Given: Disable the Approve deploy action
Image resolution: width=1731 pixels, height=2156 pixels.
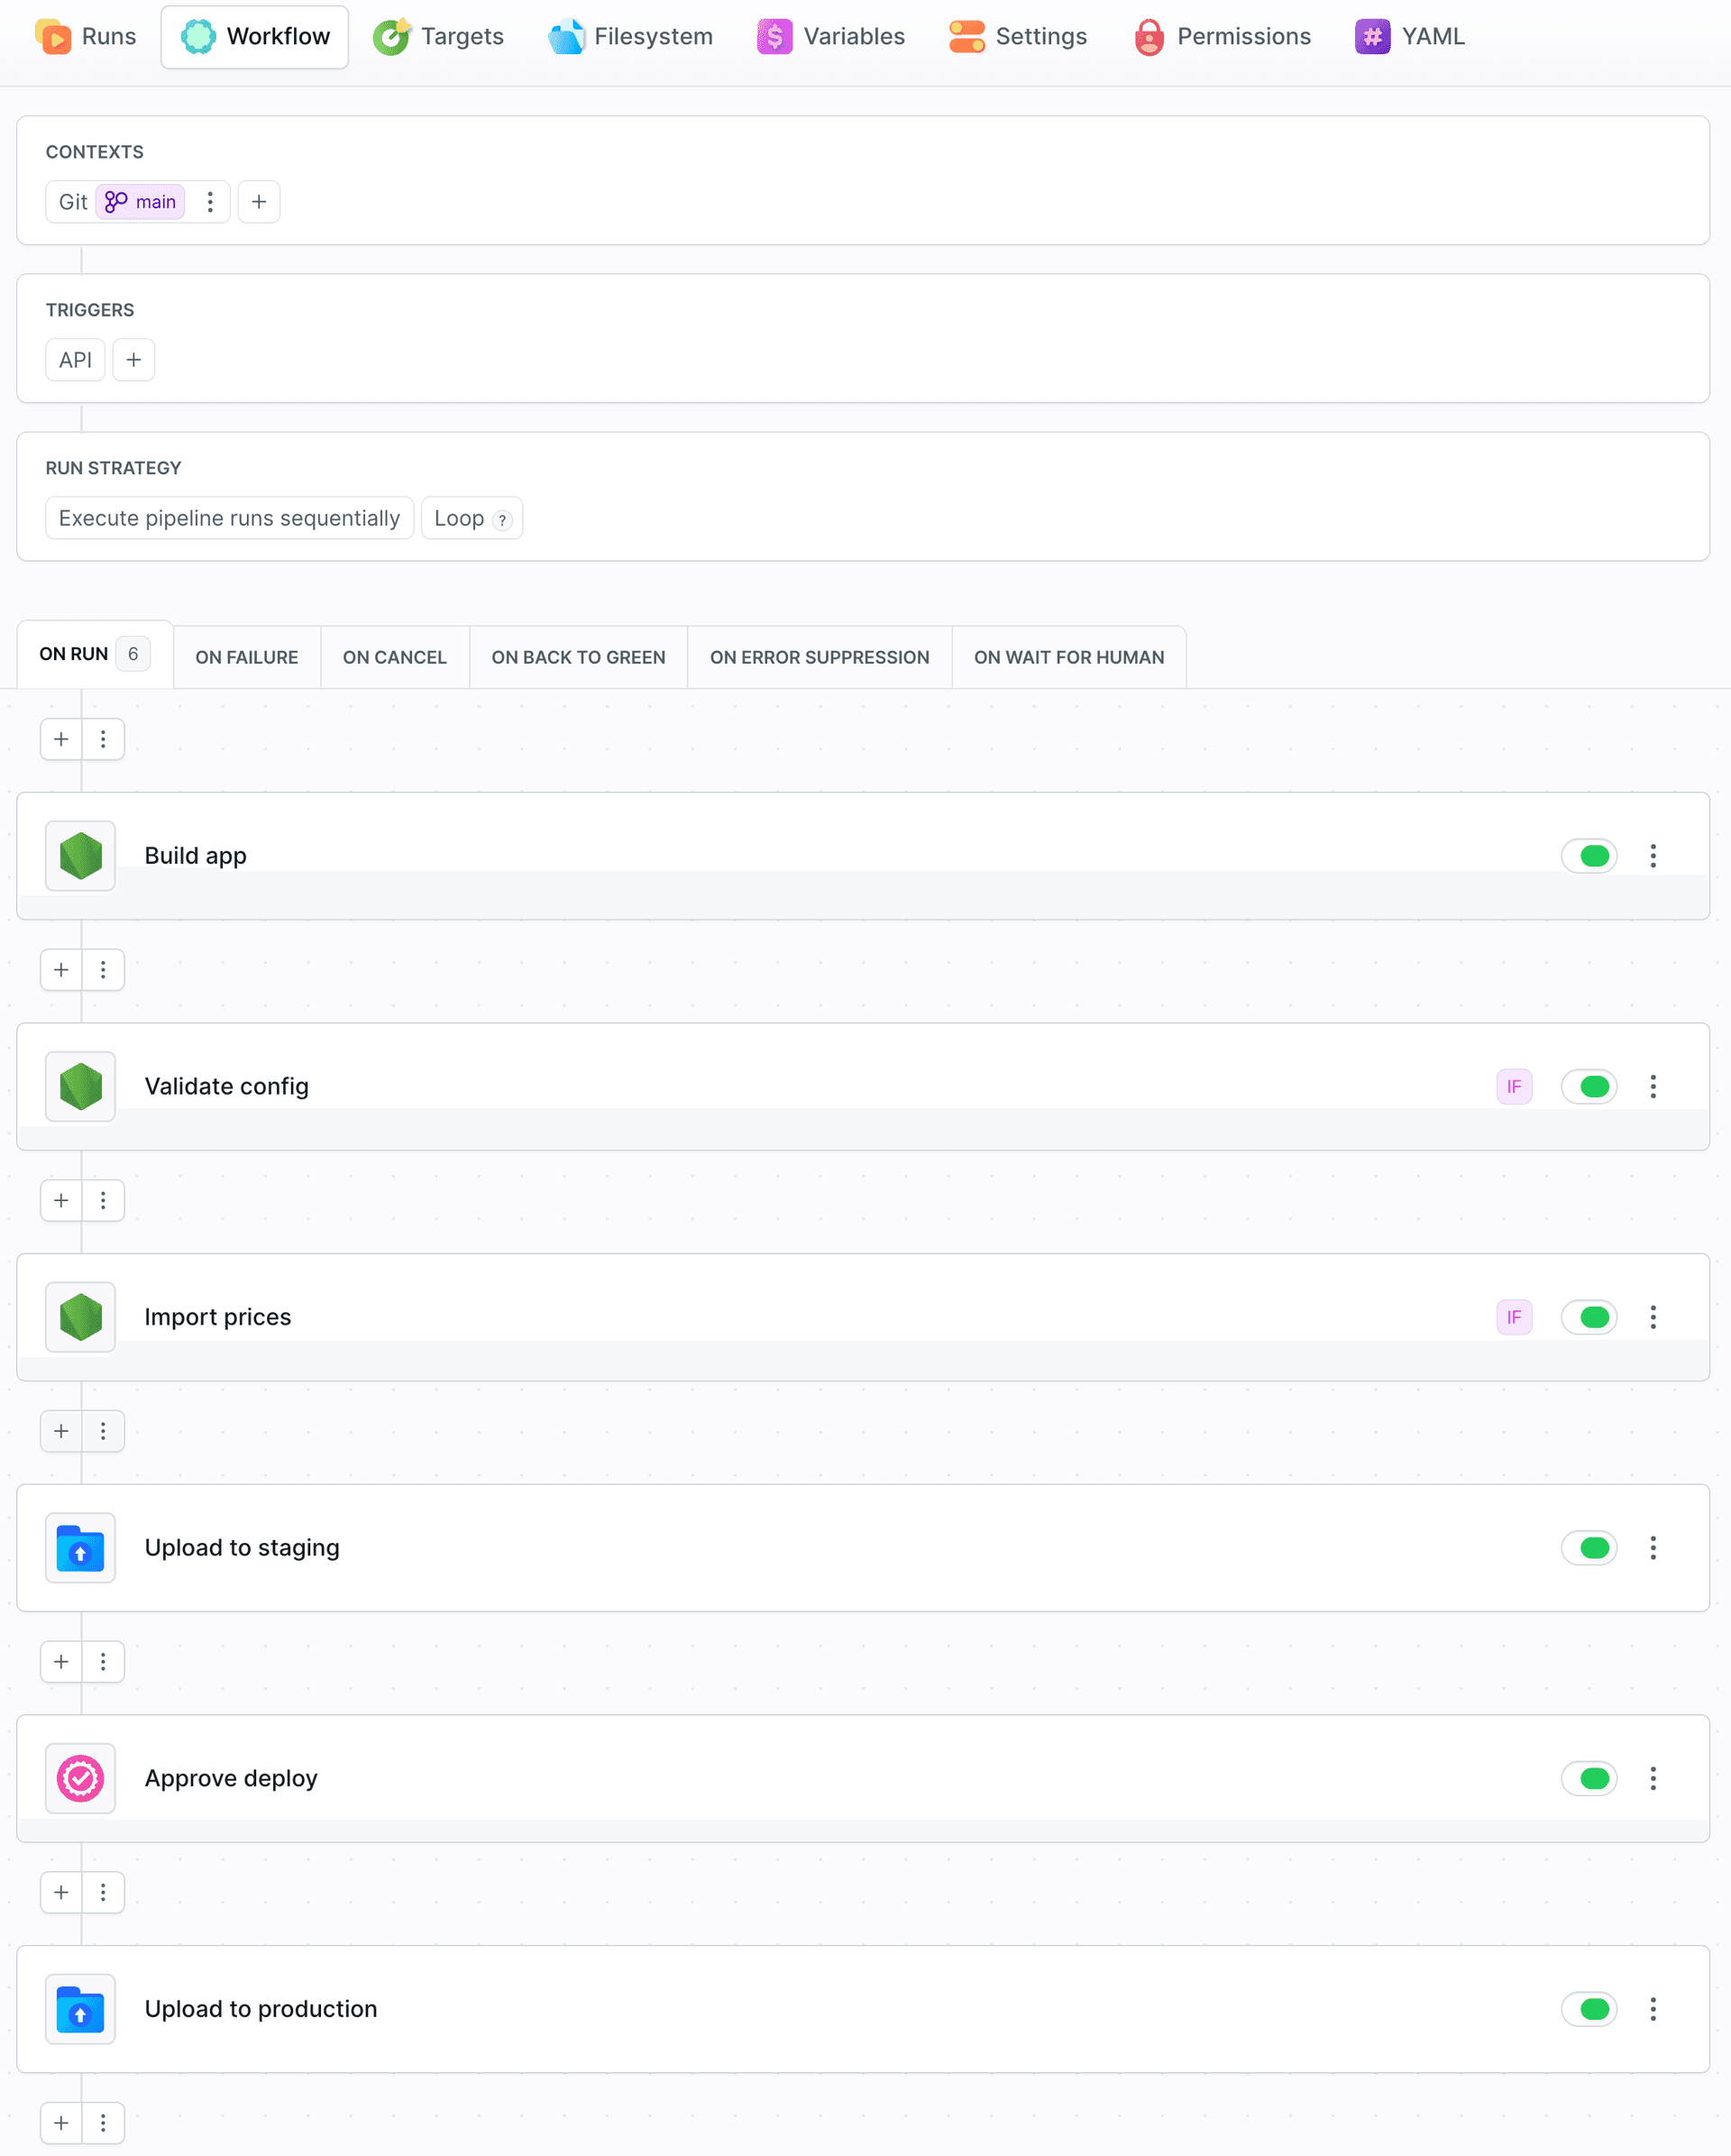Looking at the screenshot, I should tap(1590, 1779).
